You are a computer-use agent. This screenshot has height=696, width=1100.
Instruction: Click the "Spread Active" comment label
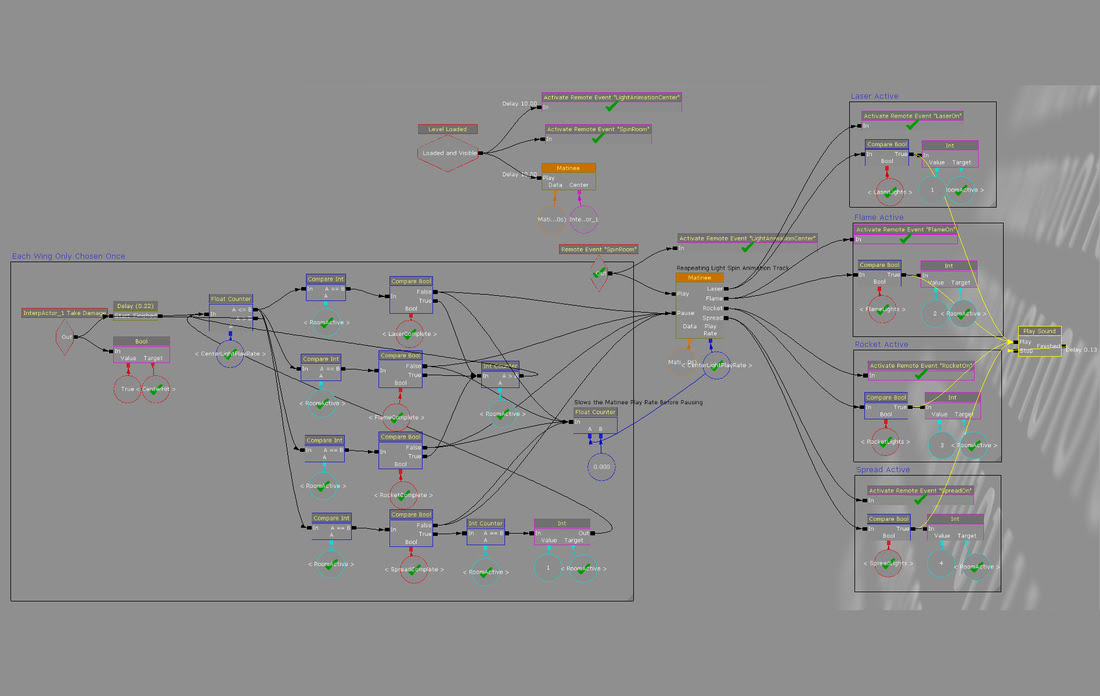(x=883, y=469)
